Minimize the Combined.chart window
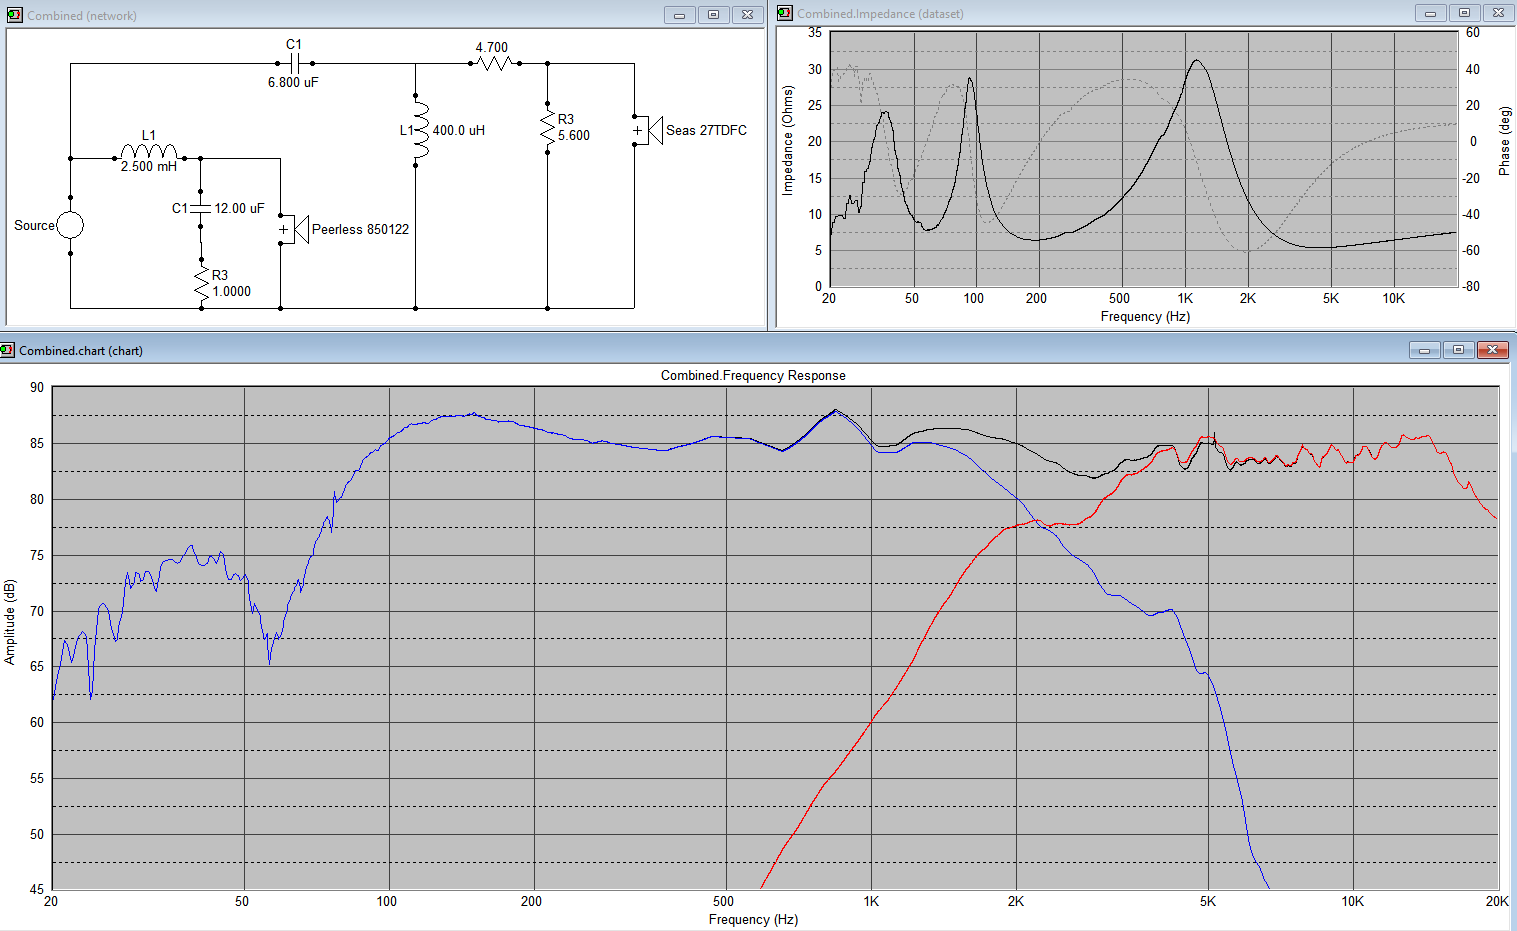This screenshot has width=1517, height=931. click(x=1424, y=350)
